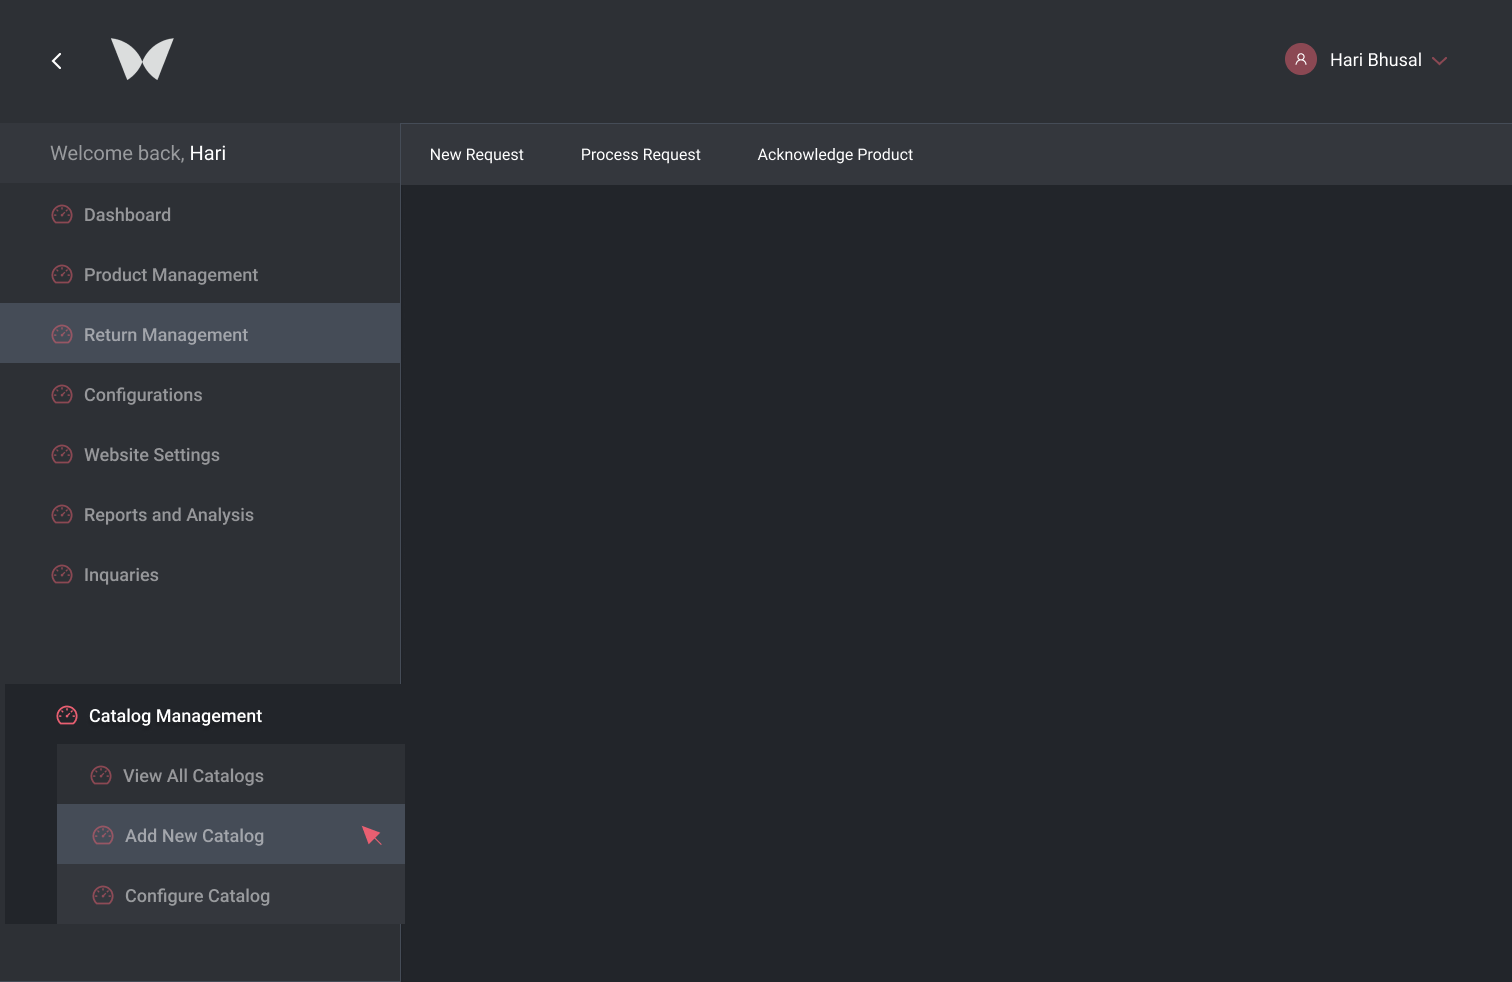The height and width of the screenshot is (982, 1512).
Task: Click the butterfly logo in header
Action: click(x=142, y=59)
